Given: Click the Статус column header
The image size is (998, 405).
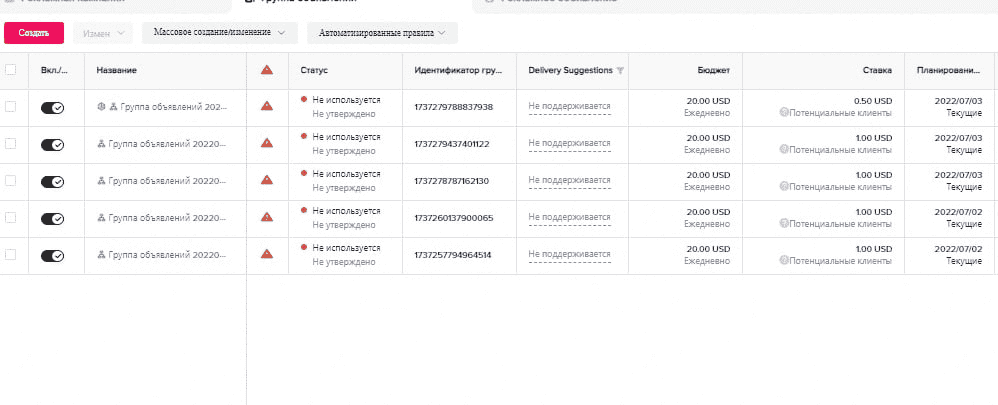Looking at the screenshot, I should [x=314, y=70].
